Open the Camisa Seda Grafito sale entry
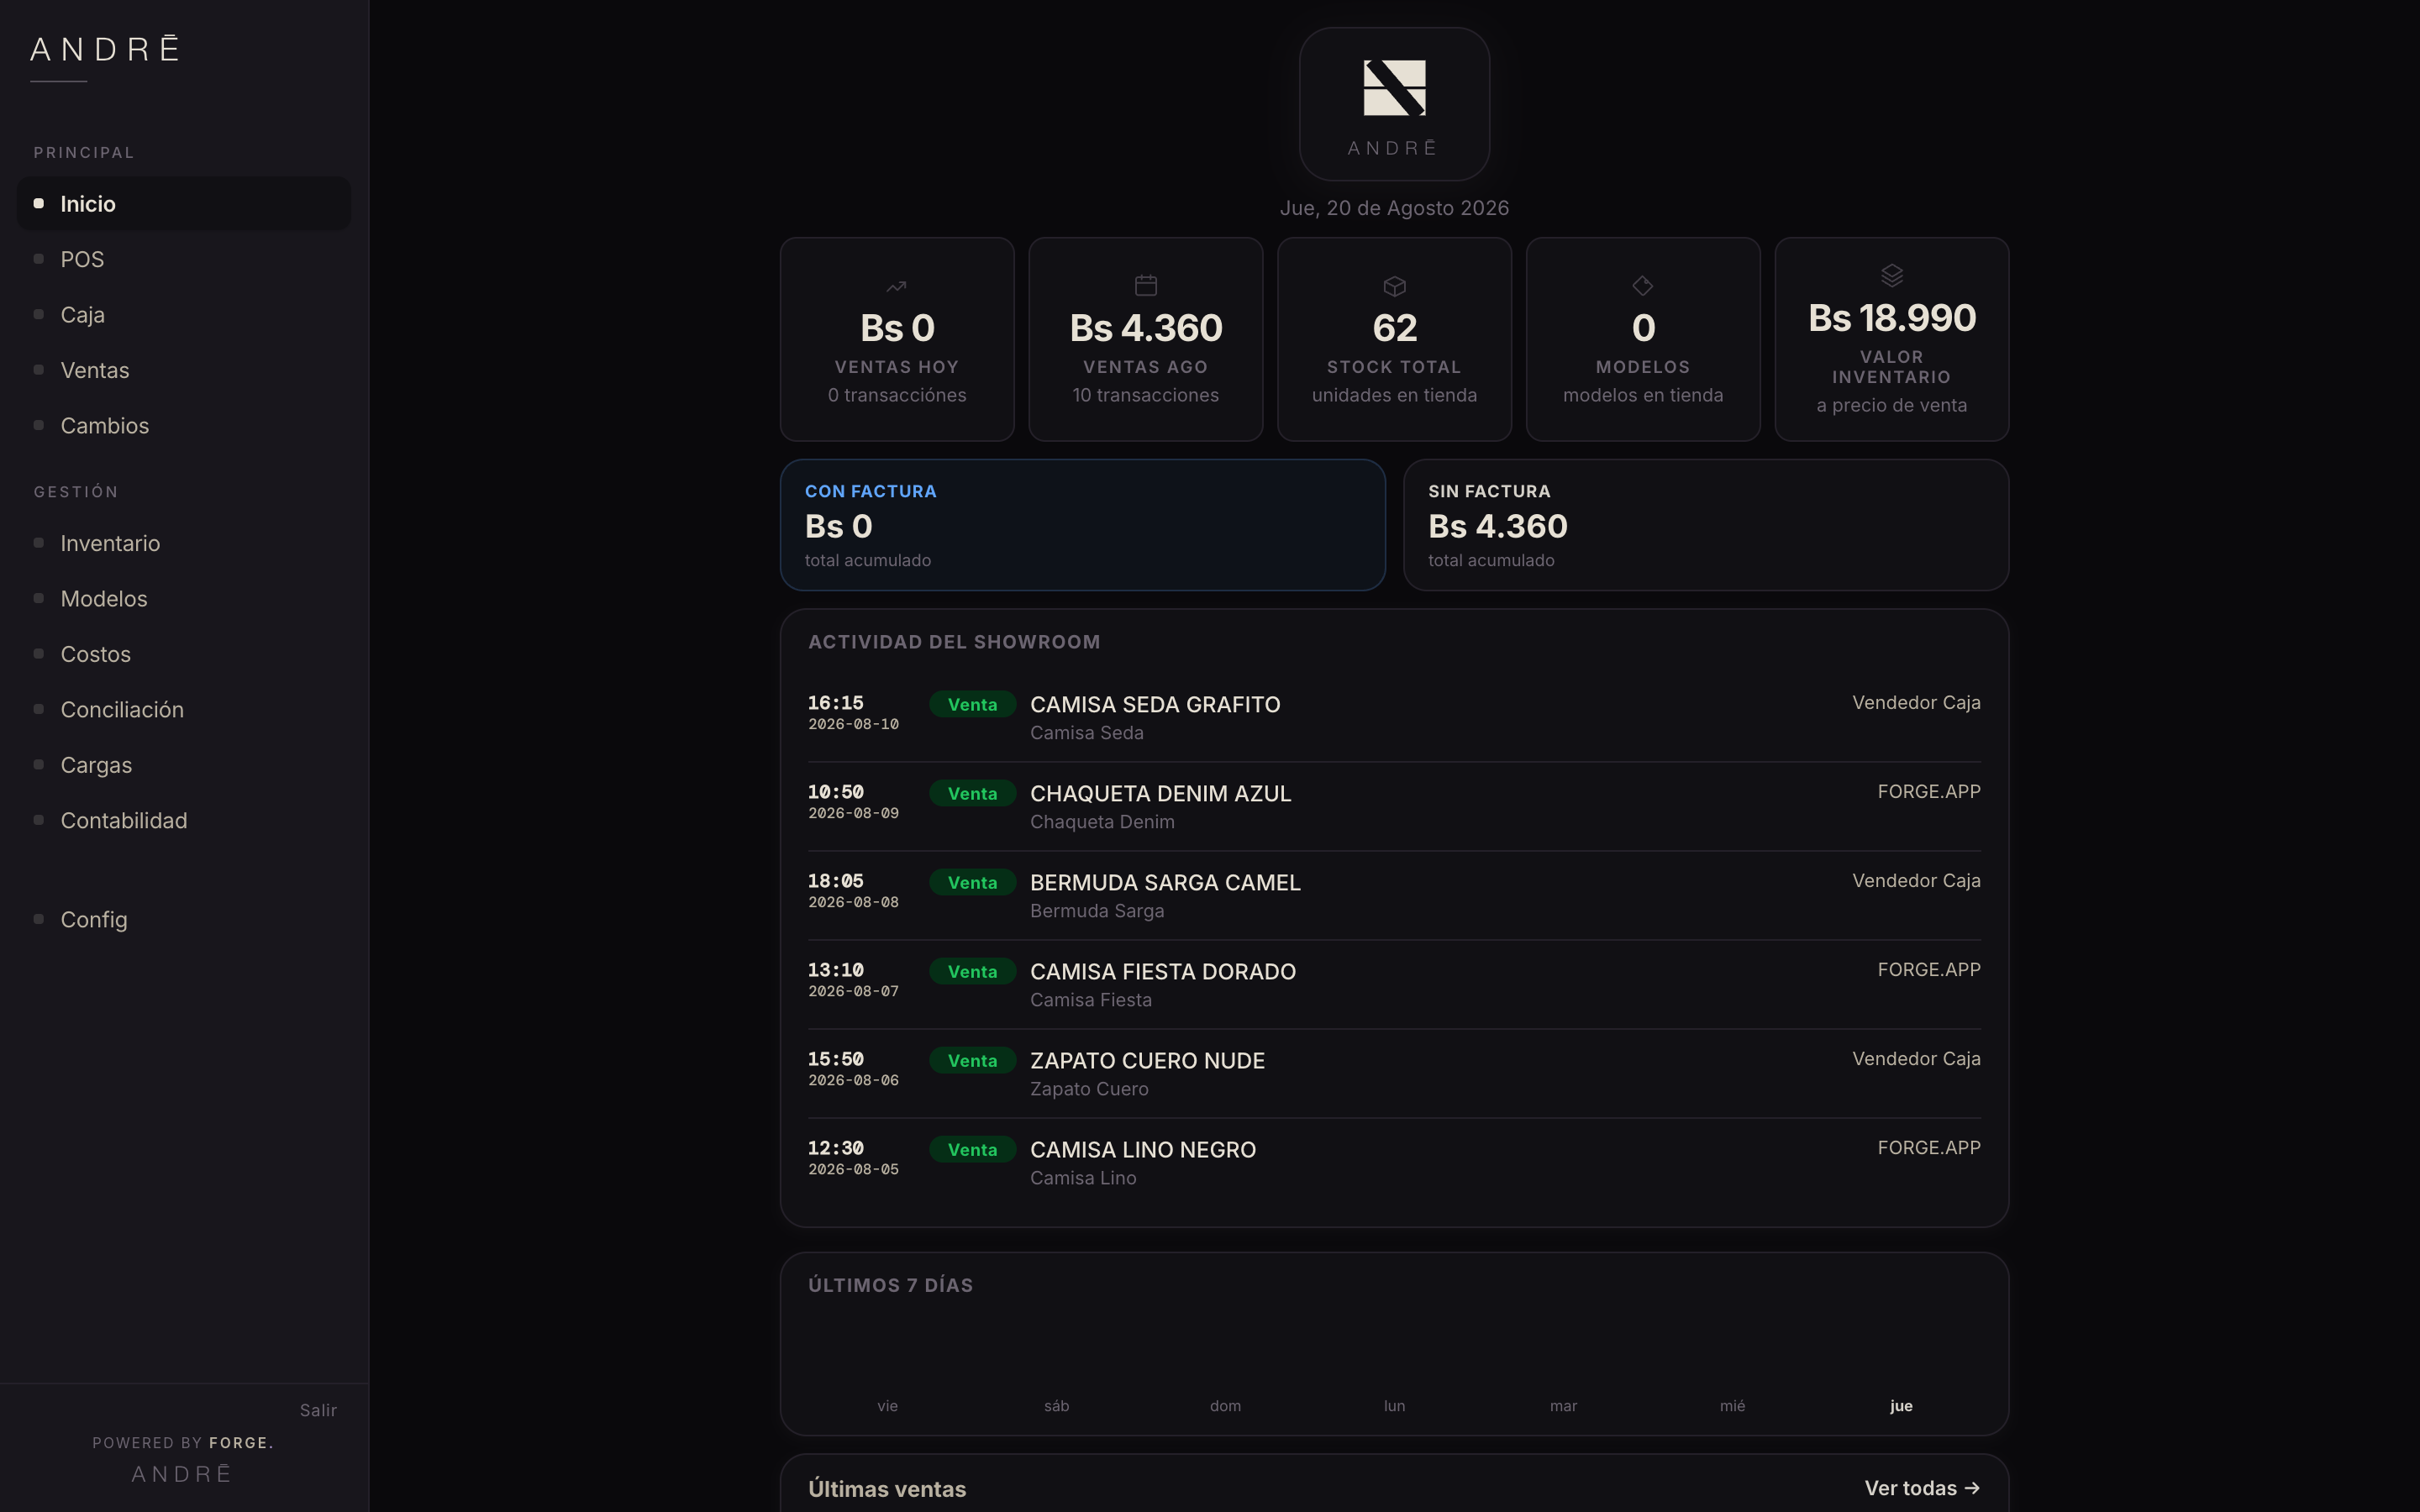2420x1512 pixels. (x=1394, y=717)
